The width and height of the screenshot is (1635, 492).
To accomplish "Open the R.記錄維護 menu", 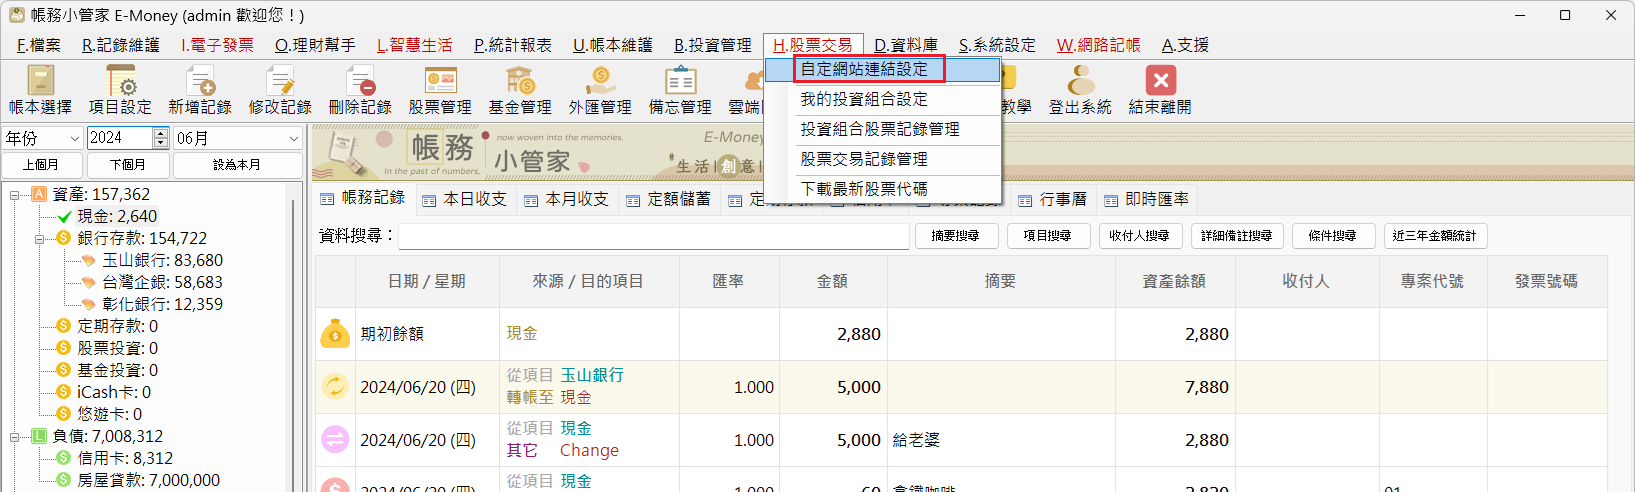I will tap(120, 45).
